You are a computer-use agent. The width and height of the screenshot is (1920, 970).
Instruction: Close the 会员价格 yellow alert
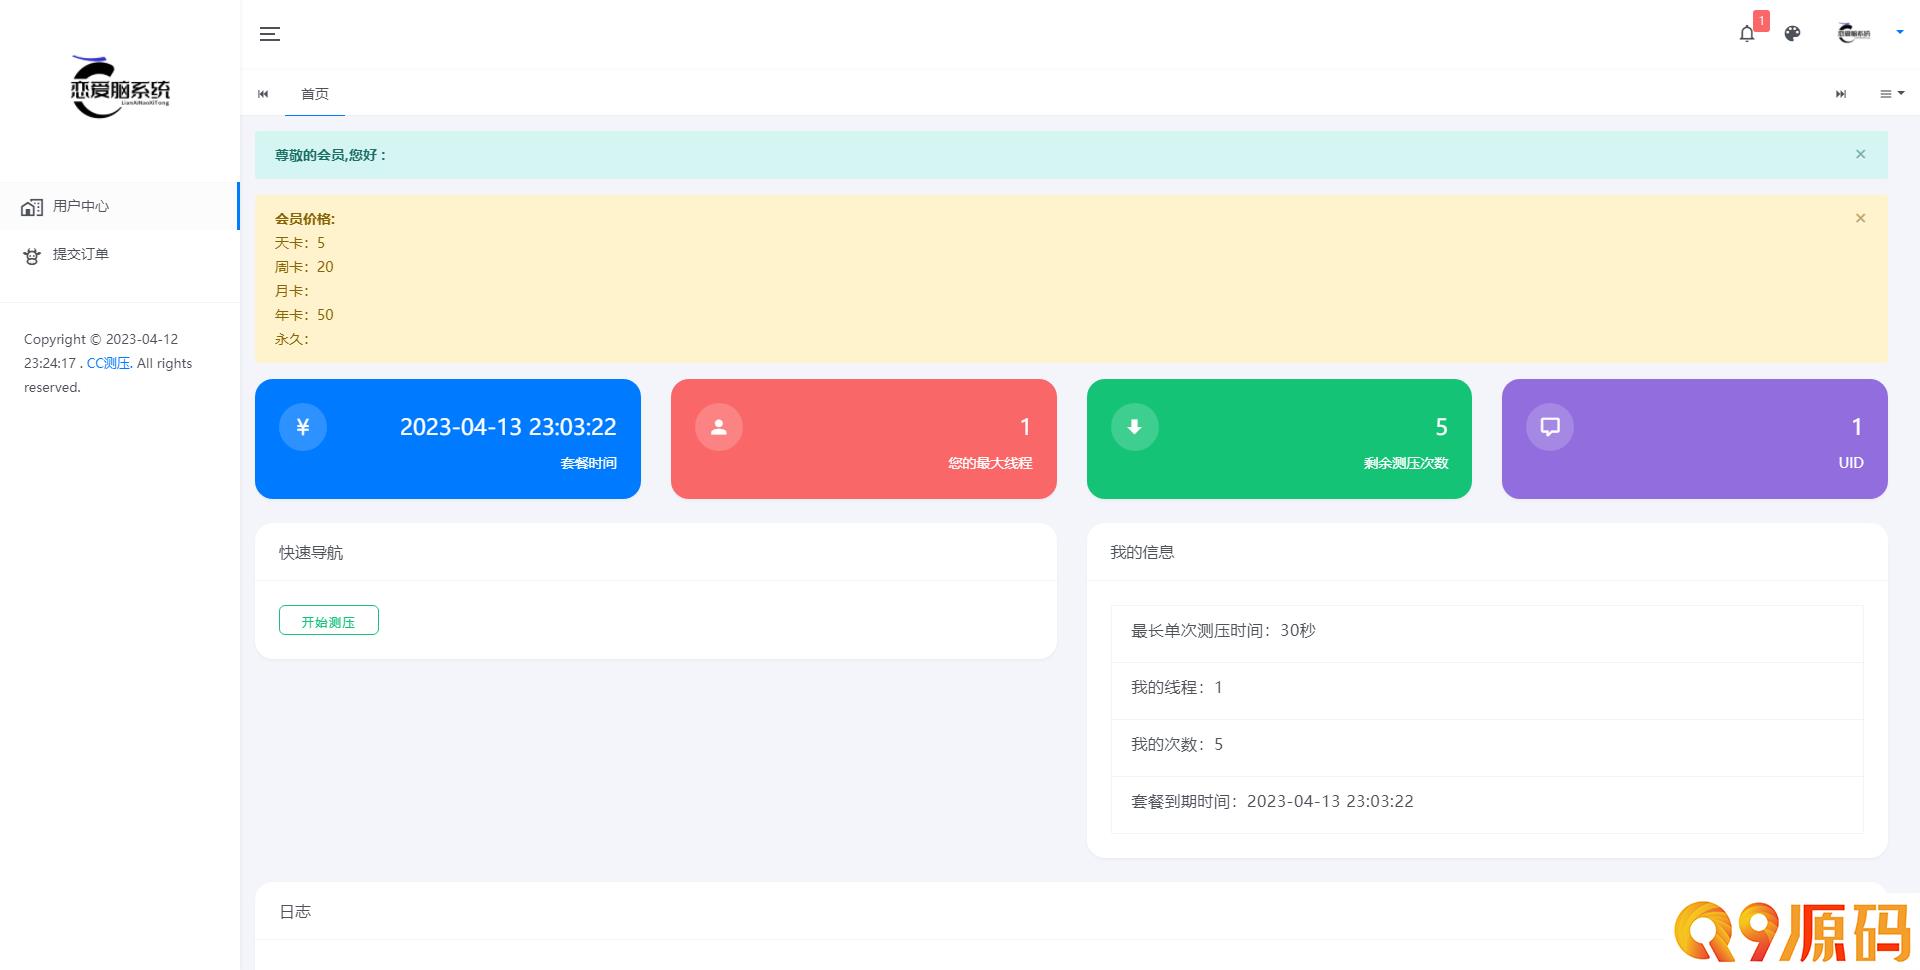[1860, 218]
